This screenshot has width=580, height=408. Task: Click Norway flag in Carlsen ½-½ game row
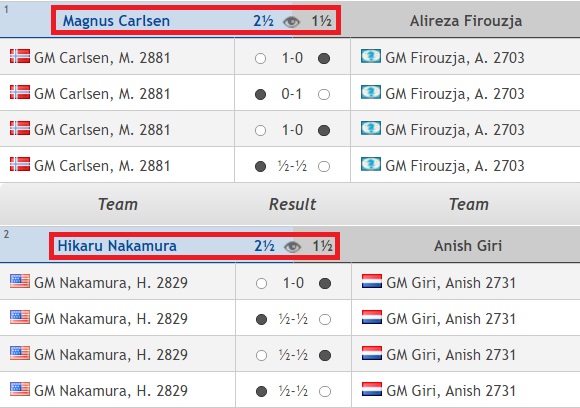click(20, 164)
